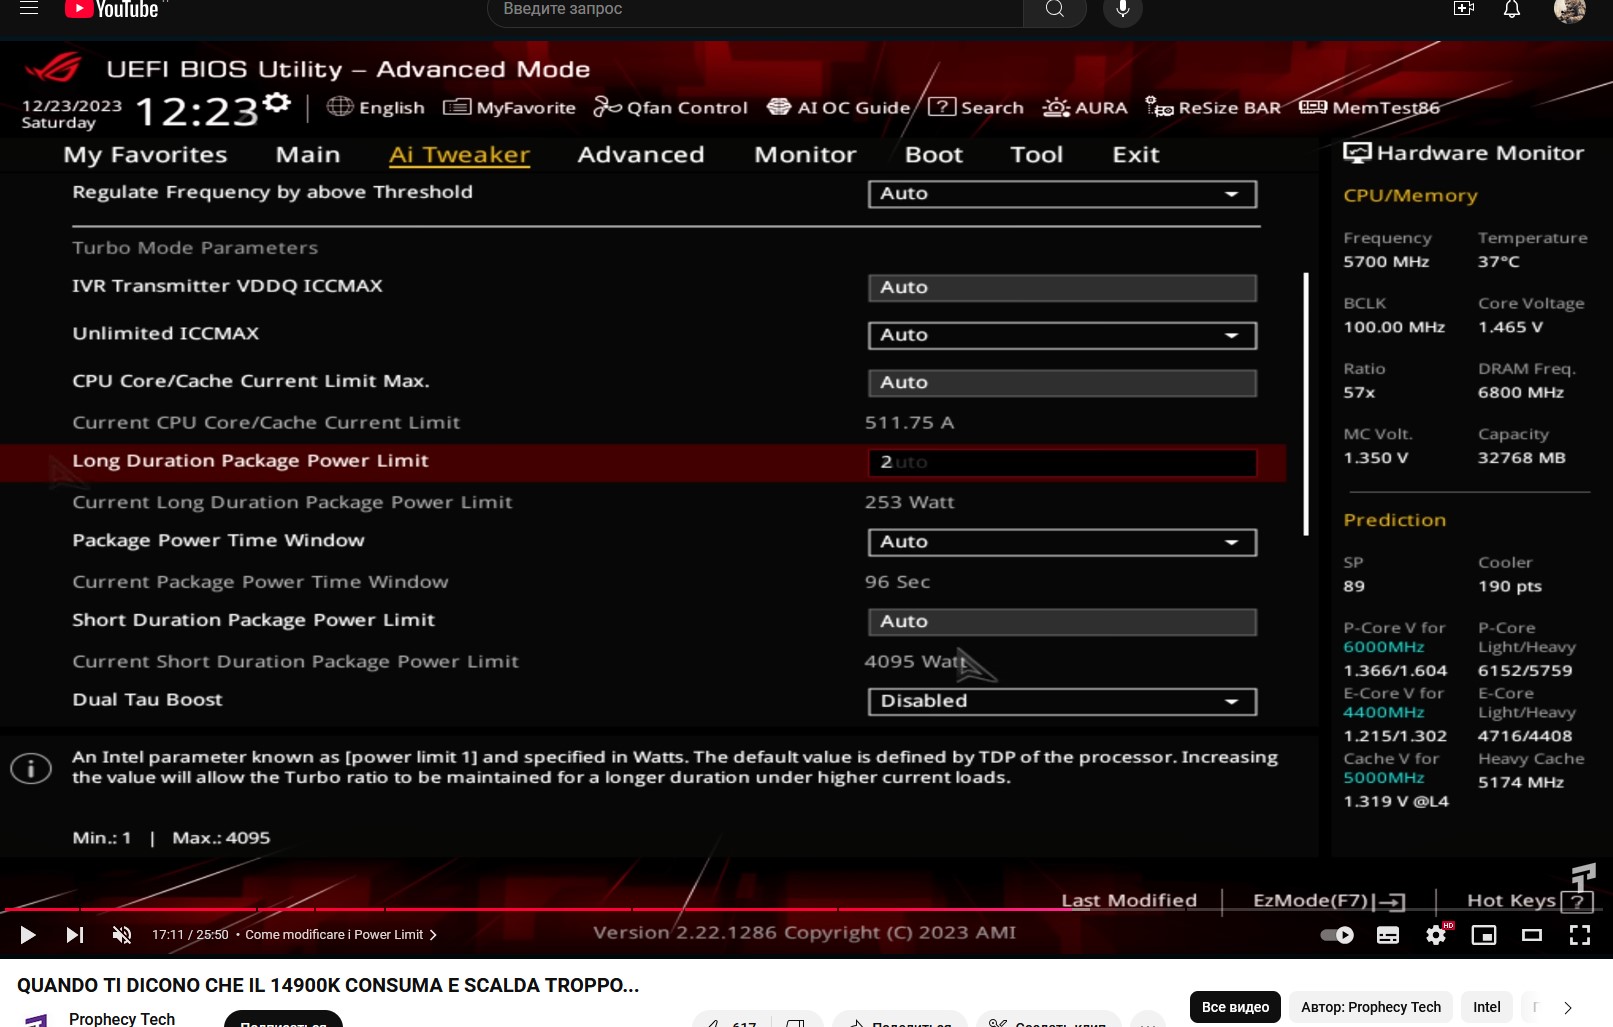The width and height of the screenshot is (1613, 1027).
Task: Click the Short Duration Package Power Limit field
Action: [1062, 622]
